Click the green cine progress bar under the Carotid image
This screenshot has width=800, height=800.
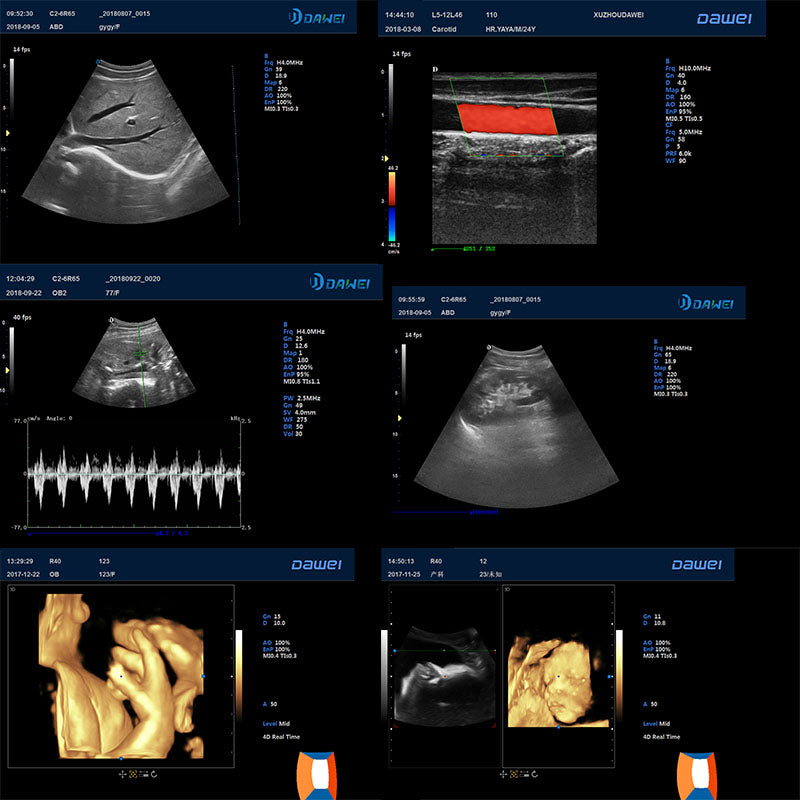tap(463, 249)
